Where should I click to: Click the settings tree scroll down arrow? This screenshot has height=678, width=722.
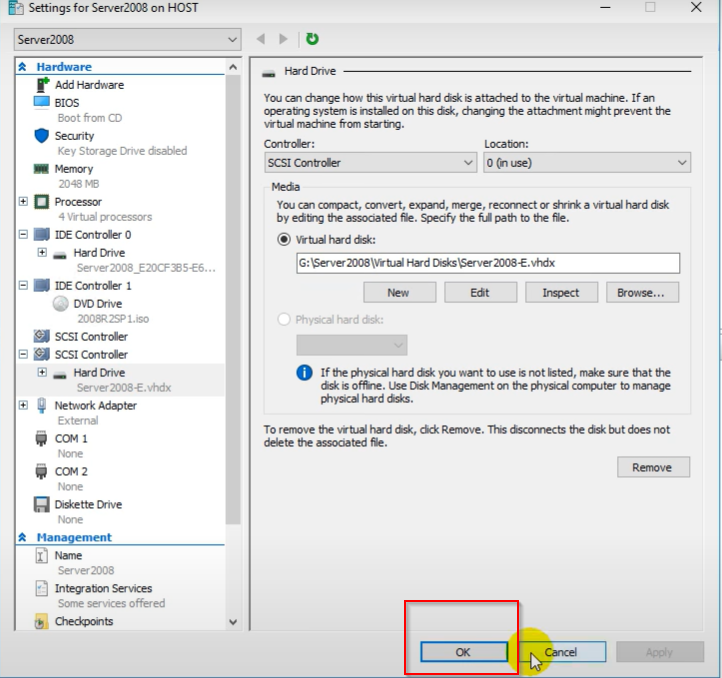tap(233, 622)
